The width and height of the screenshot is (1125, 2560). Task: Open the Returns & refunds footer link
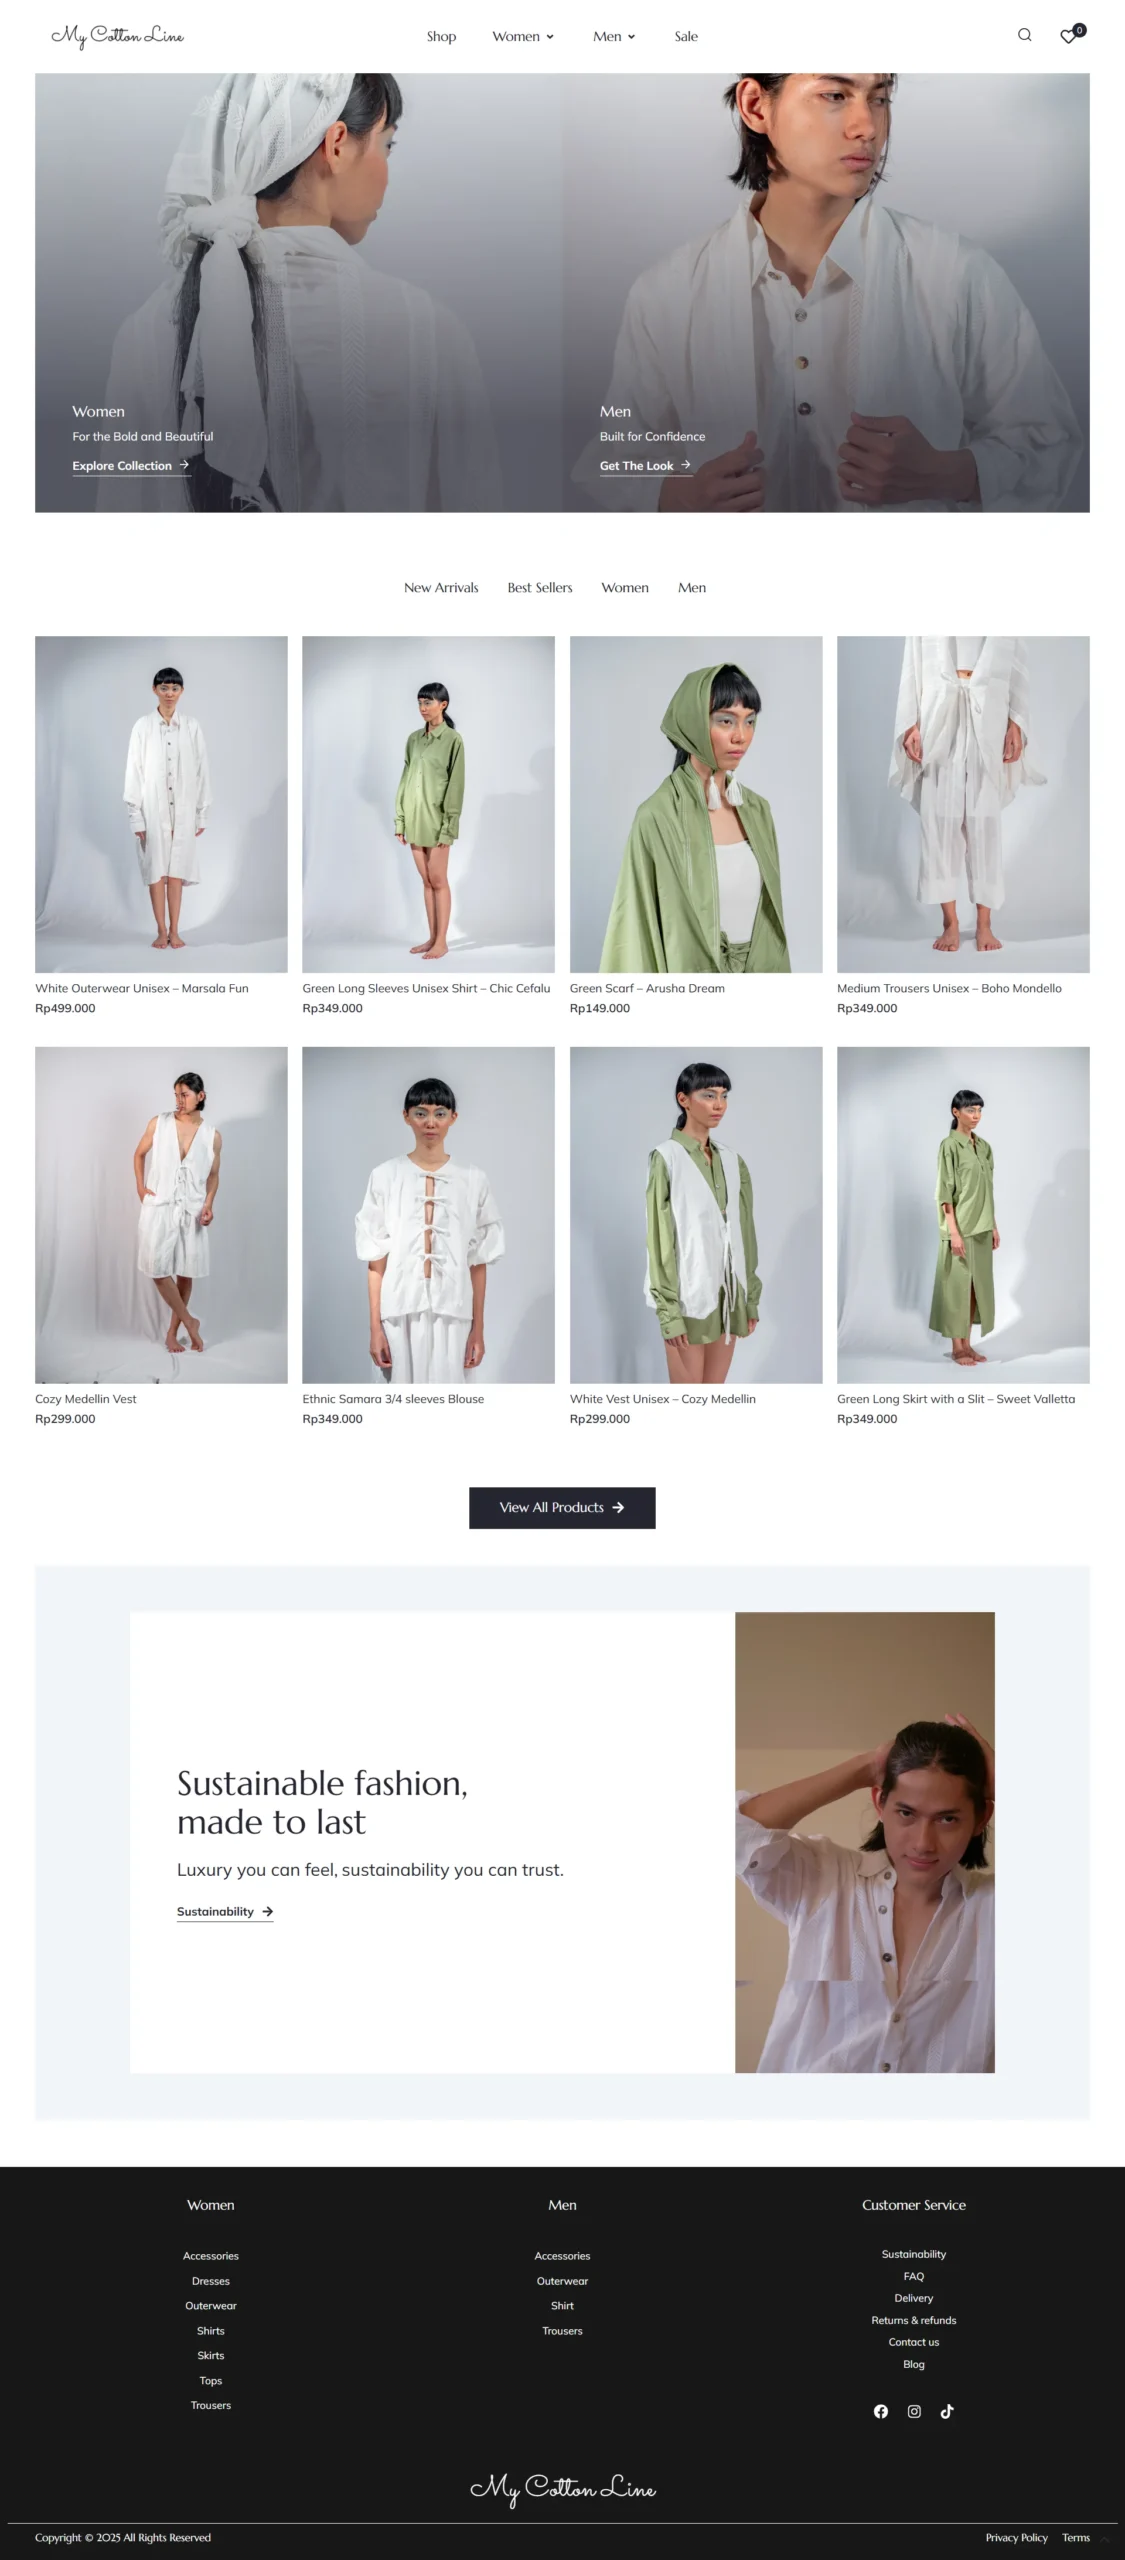click(x=914, y=2320)
